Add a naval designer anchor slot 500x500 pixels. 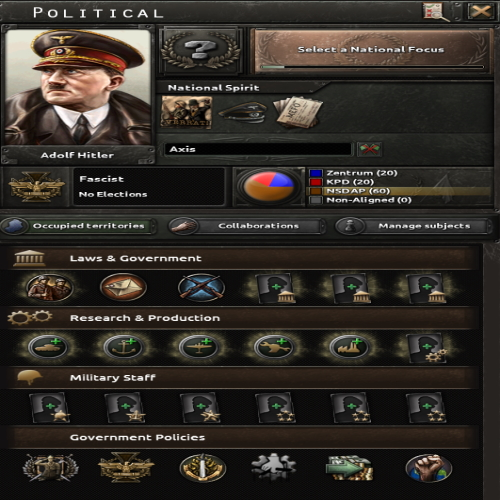[124, 347]
